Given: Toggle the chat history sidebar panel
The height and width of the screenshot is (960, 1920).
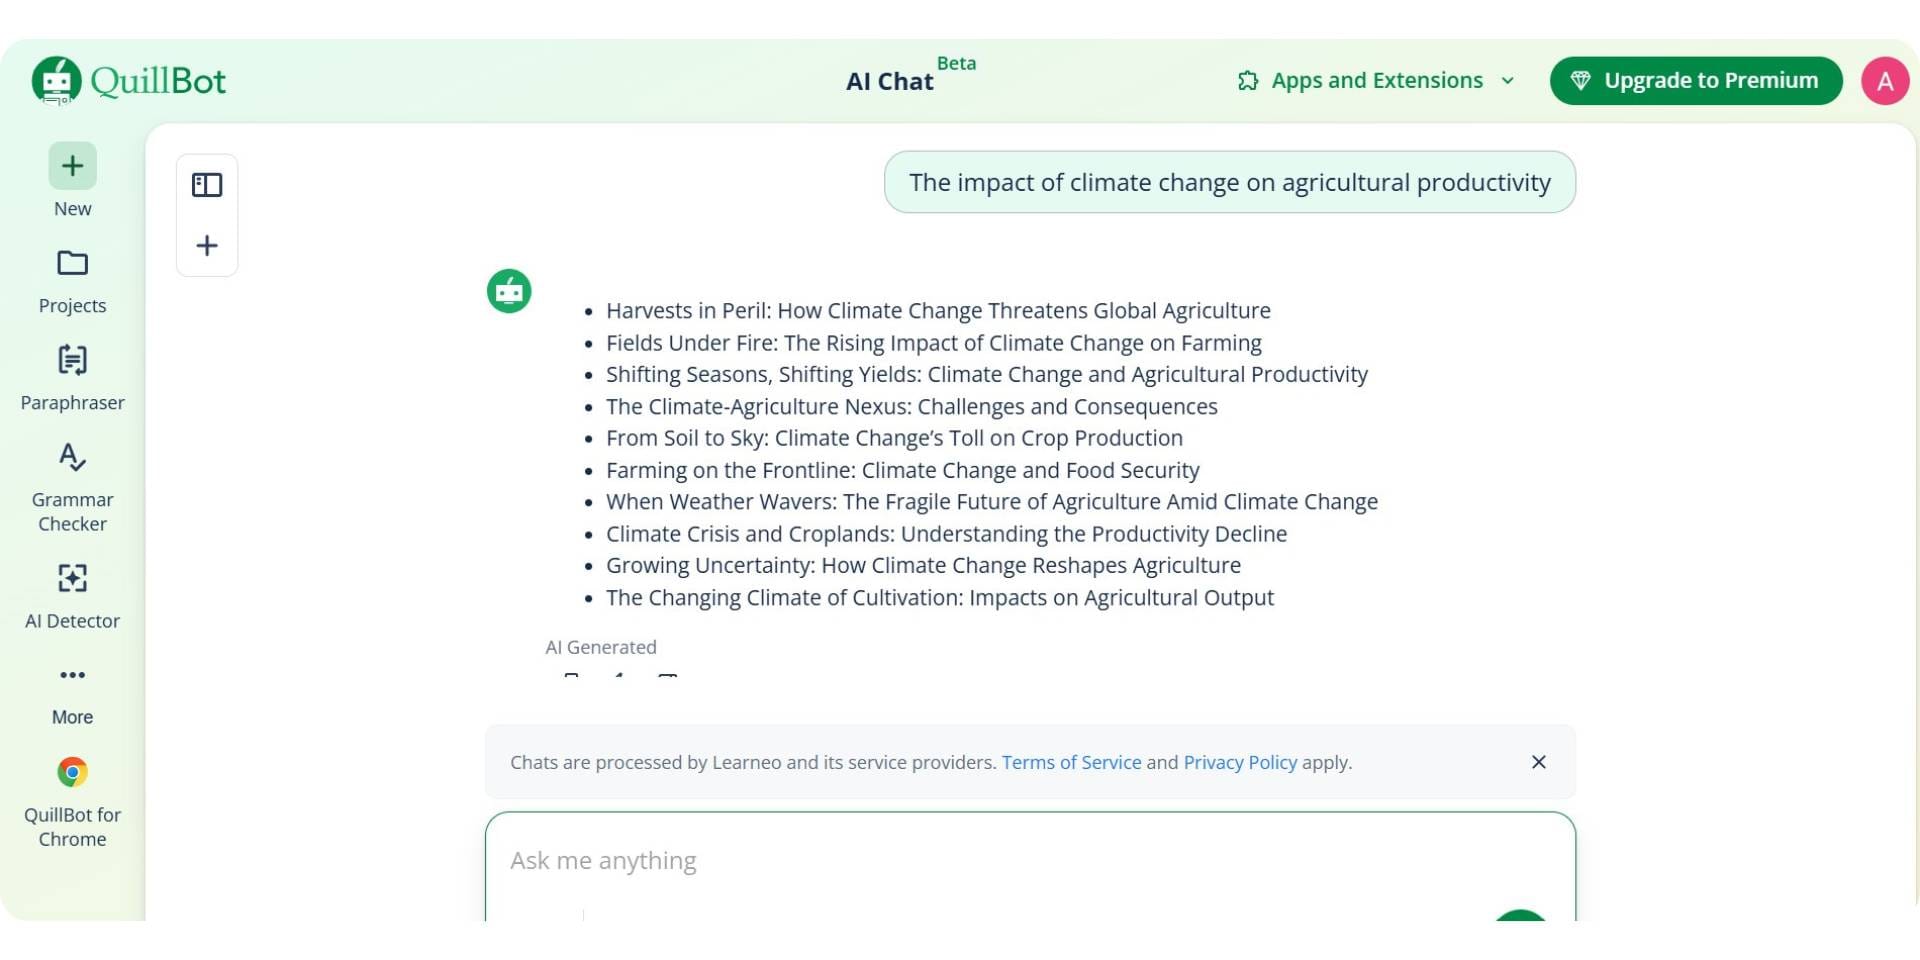Looking at the screenshot, I should 207,185.
